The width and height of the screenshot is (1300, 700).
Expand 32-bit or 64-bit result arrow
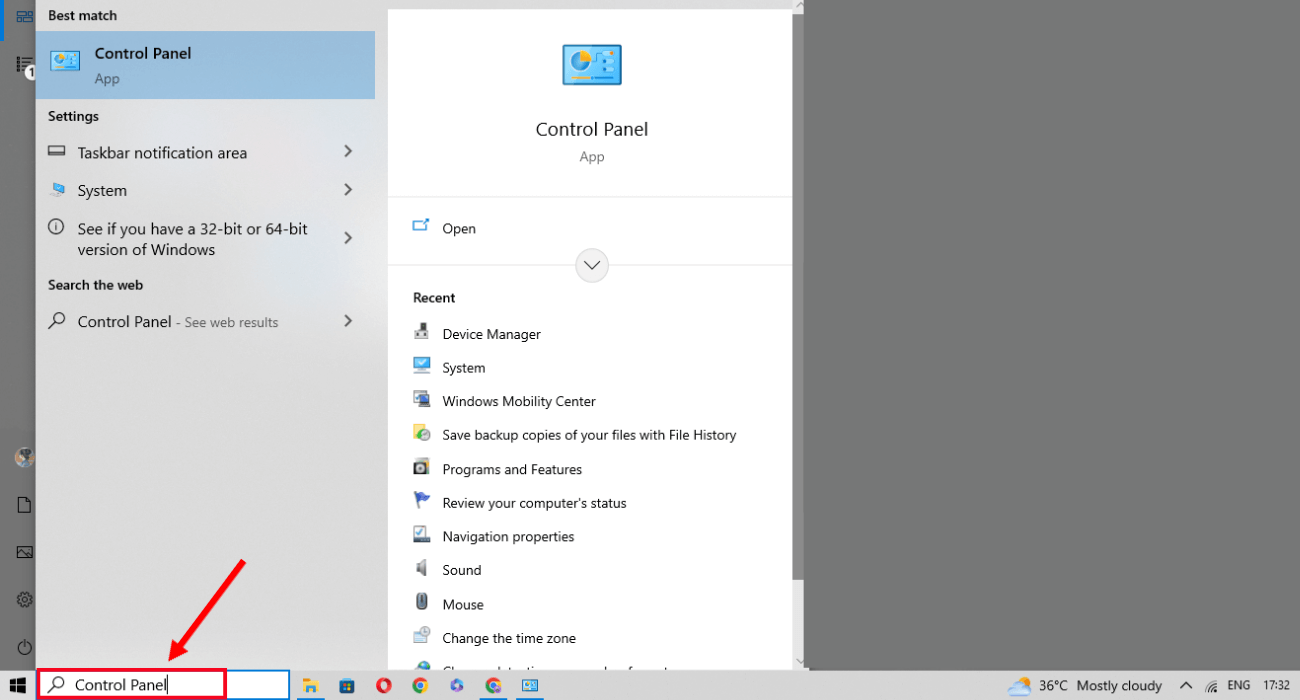pyautogui.click(x=348, y=238)
